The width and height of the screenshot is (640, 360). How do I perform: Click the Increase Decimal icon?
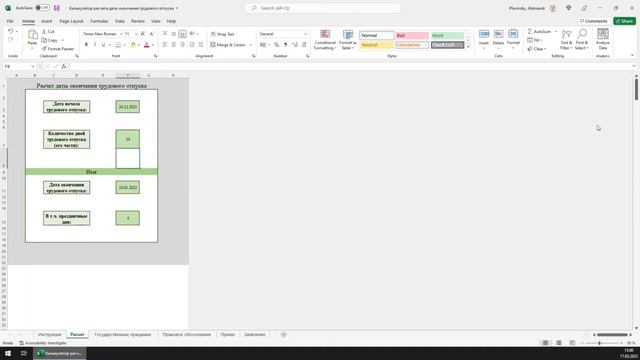coord(295,44)
